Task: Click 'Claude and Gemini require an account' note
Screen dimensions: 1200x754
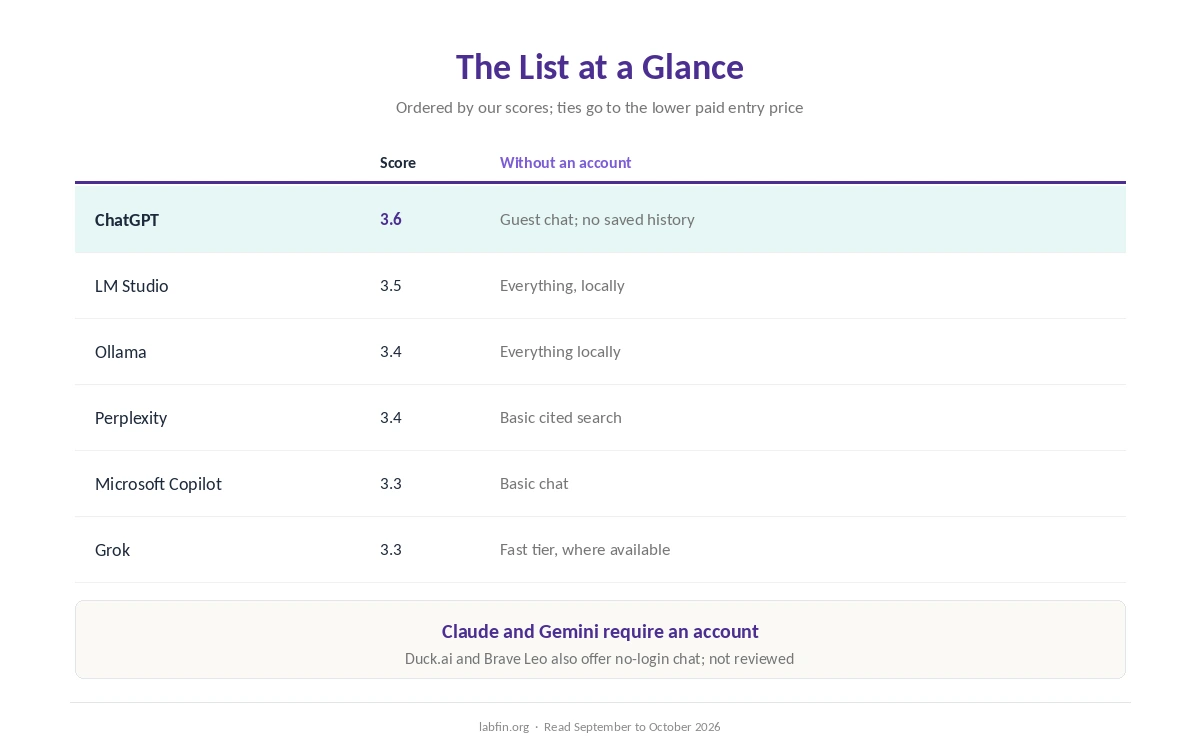Action: tap(600, 631)
